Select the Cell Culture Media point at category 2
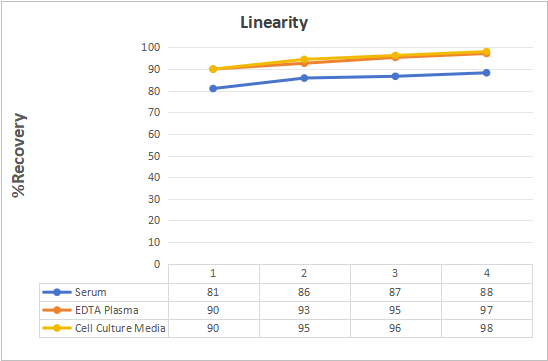This screenshot has width=548, height=361. tap(304, 59)
